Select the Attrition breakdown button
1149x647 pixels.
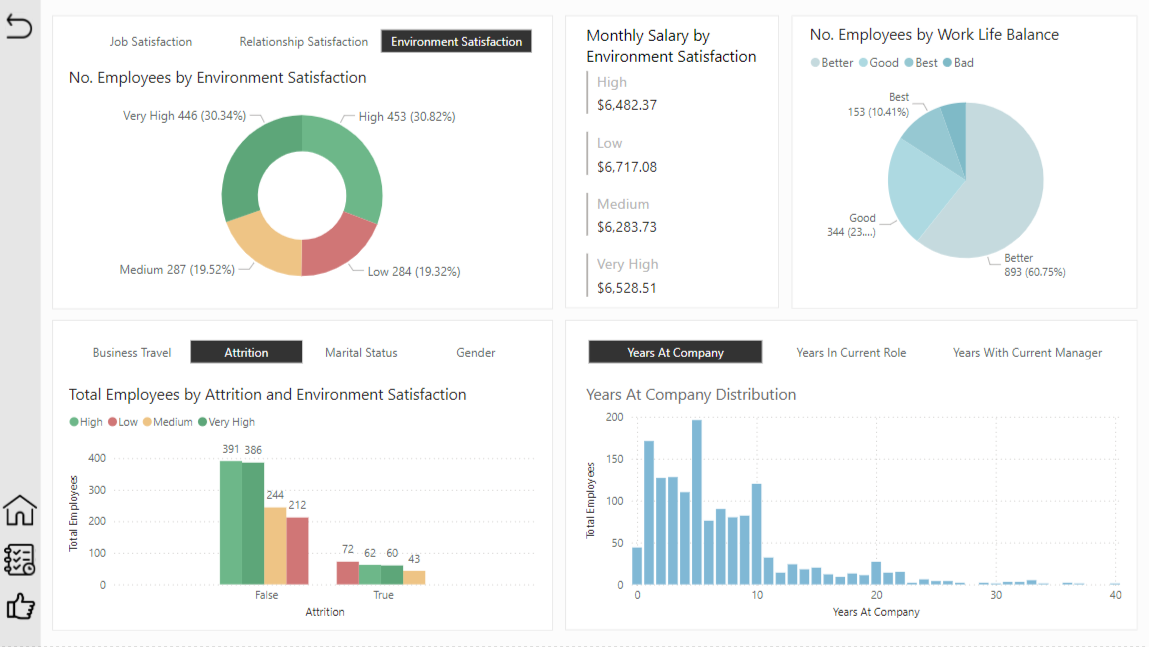pyautogui.click(x=246, y=353)
